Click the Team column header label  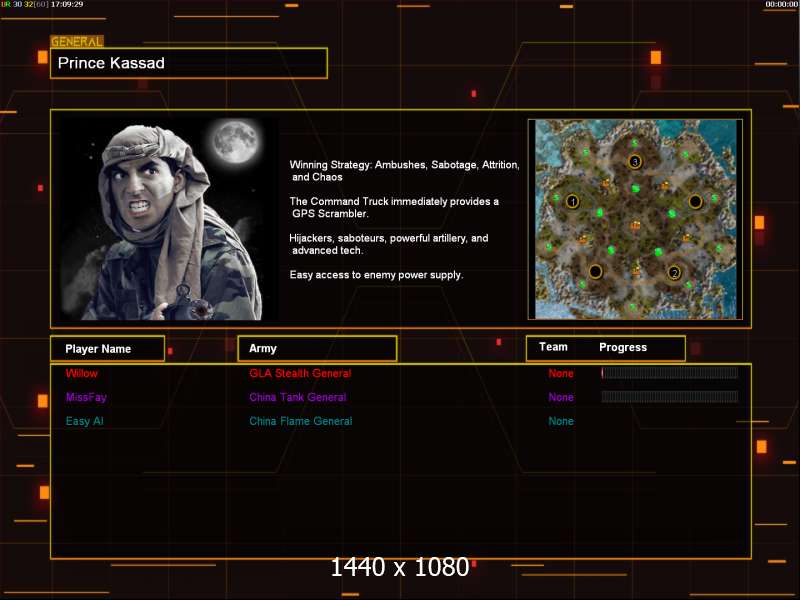[554, 347]
